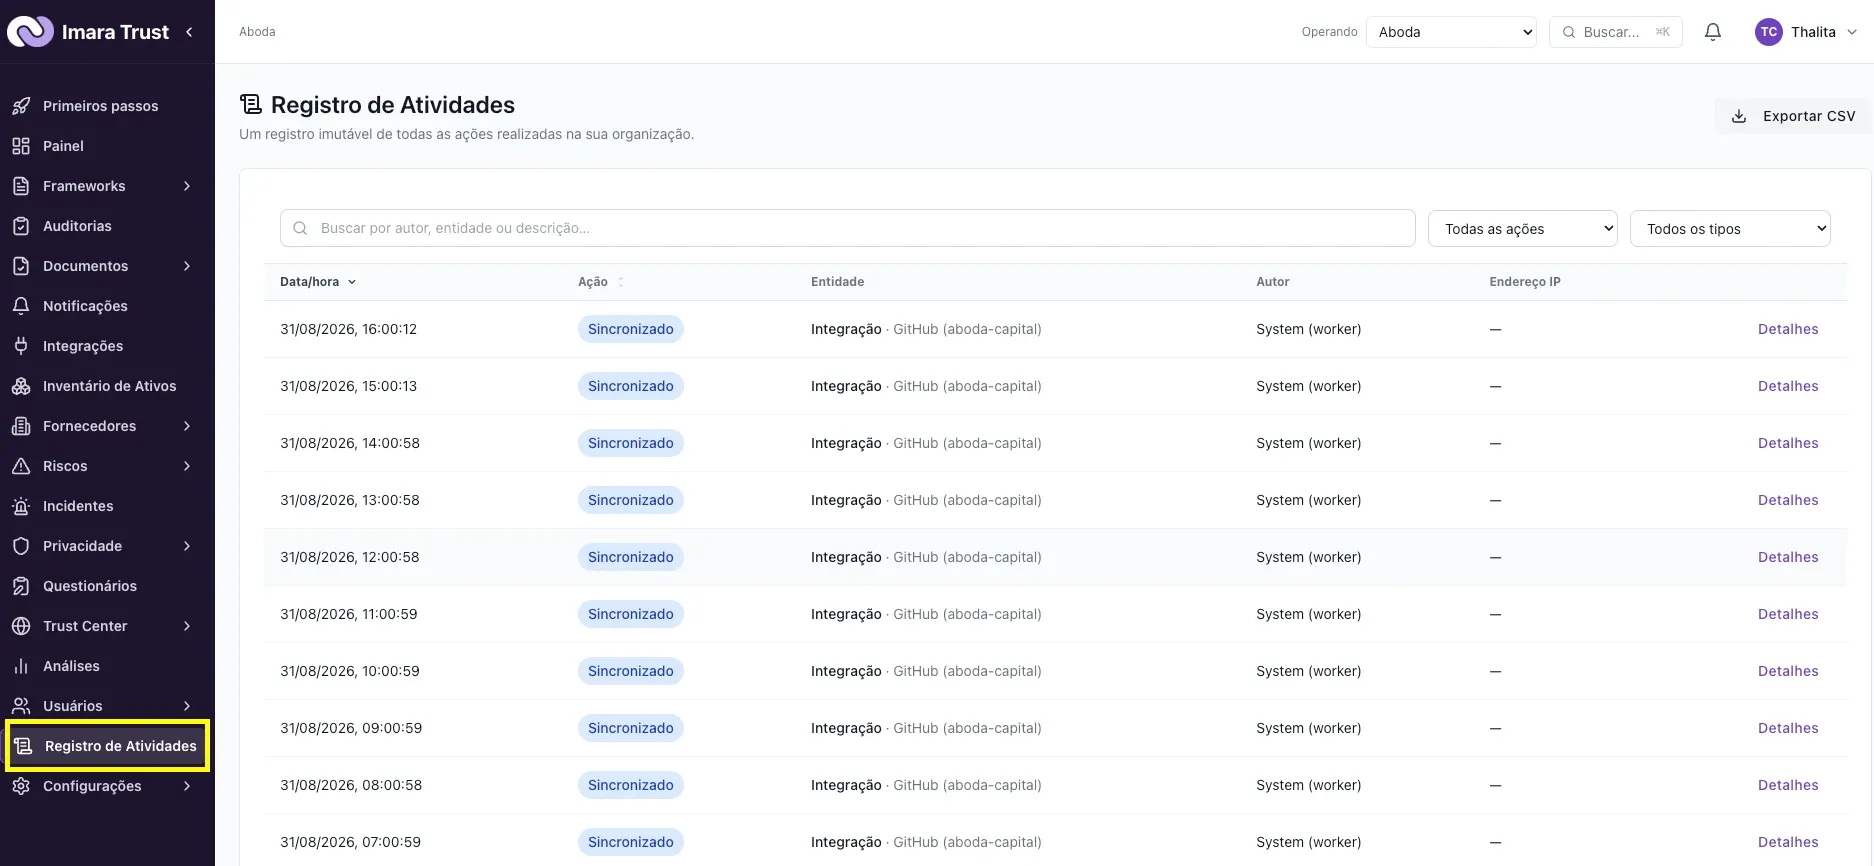The width and height of the screenshot is (1874, 866).
Task: Expand the Privacidade submenu chevron
Action: point(187,546)
